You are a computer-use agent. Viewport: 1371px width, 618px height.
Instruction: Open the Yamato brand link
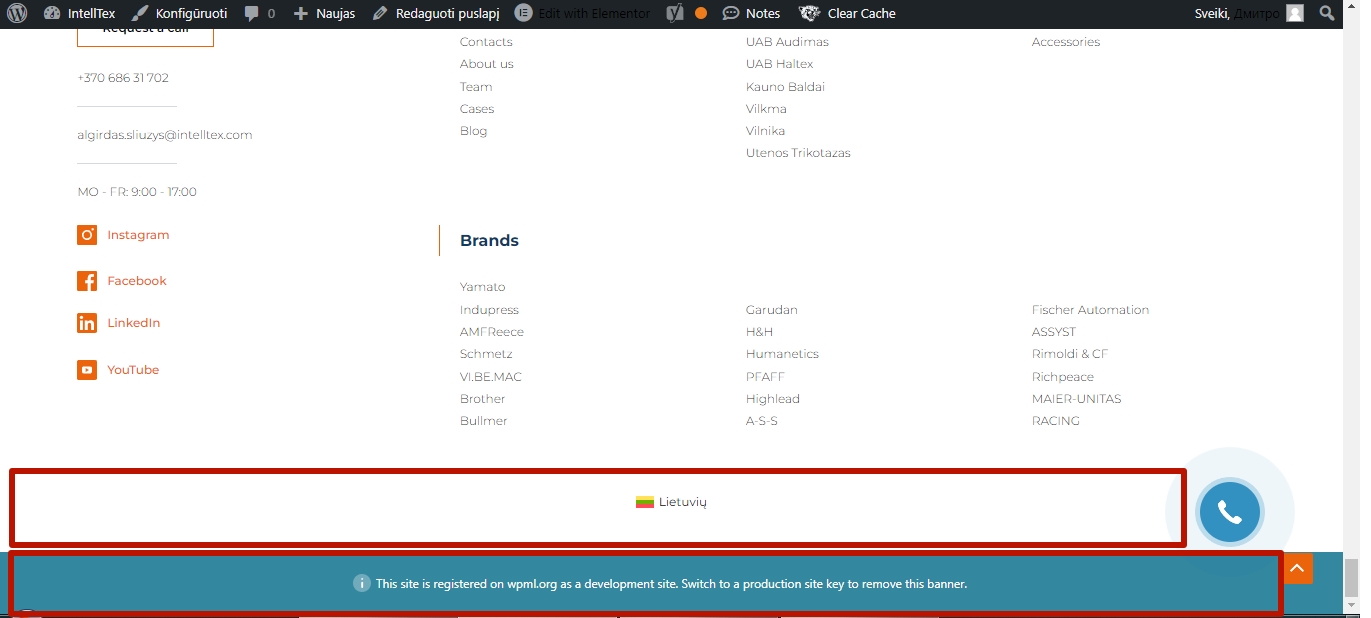coord(483,287)
